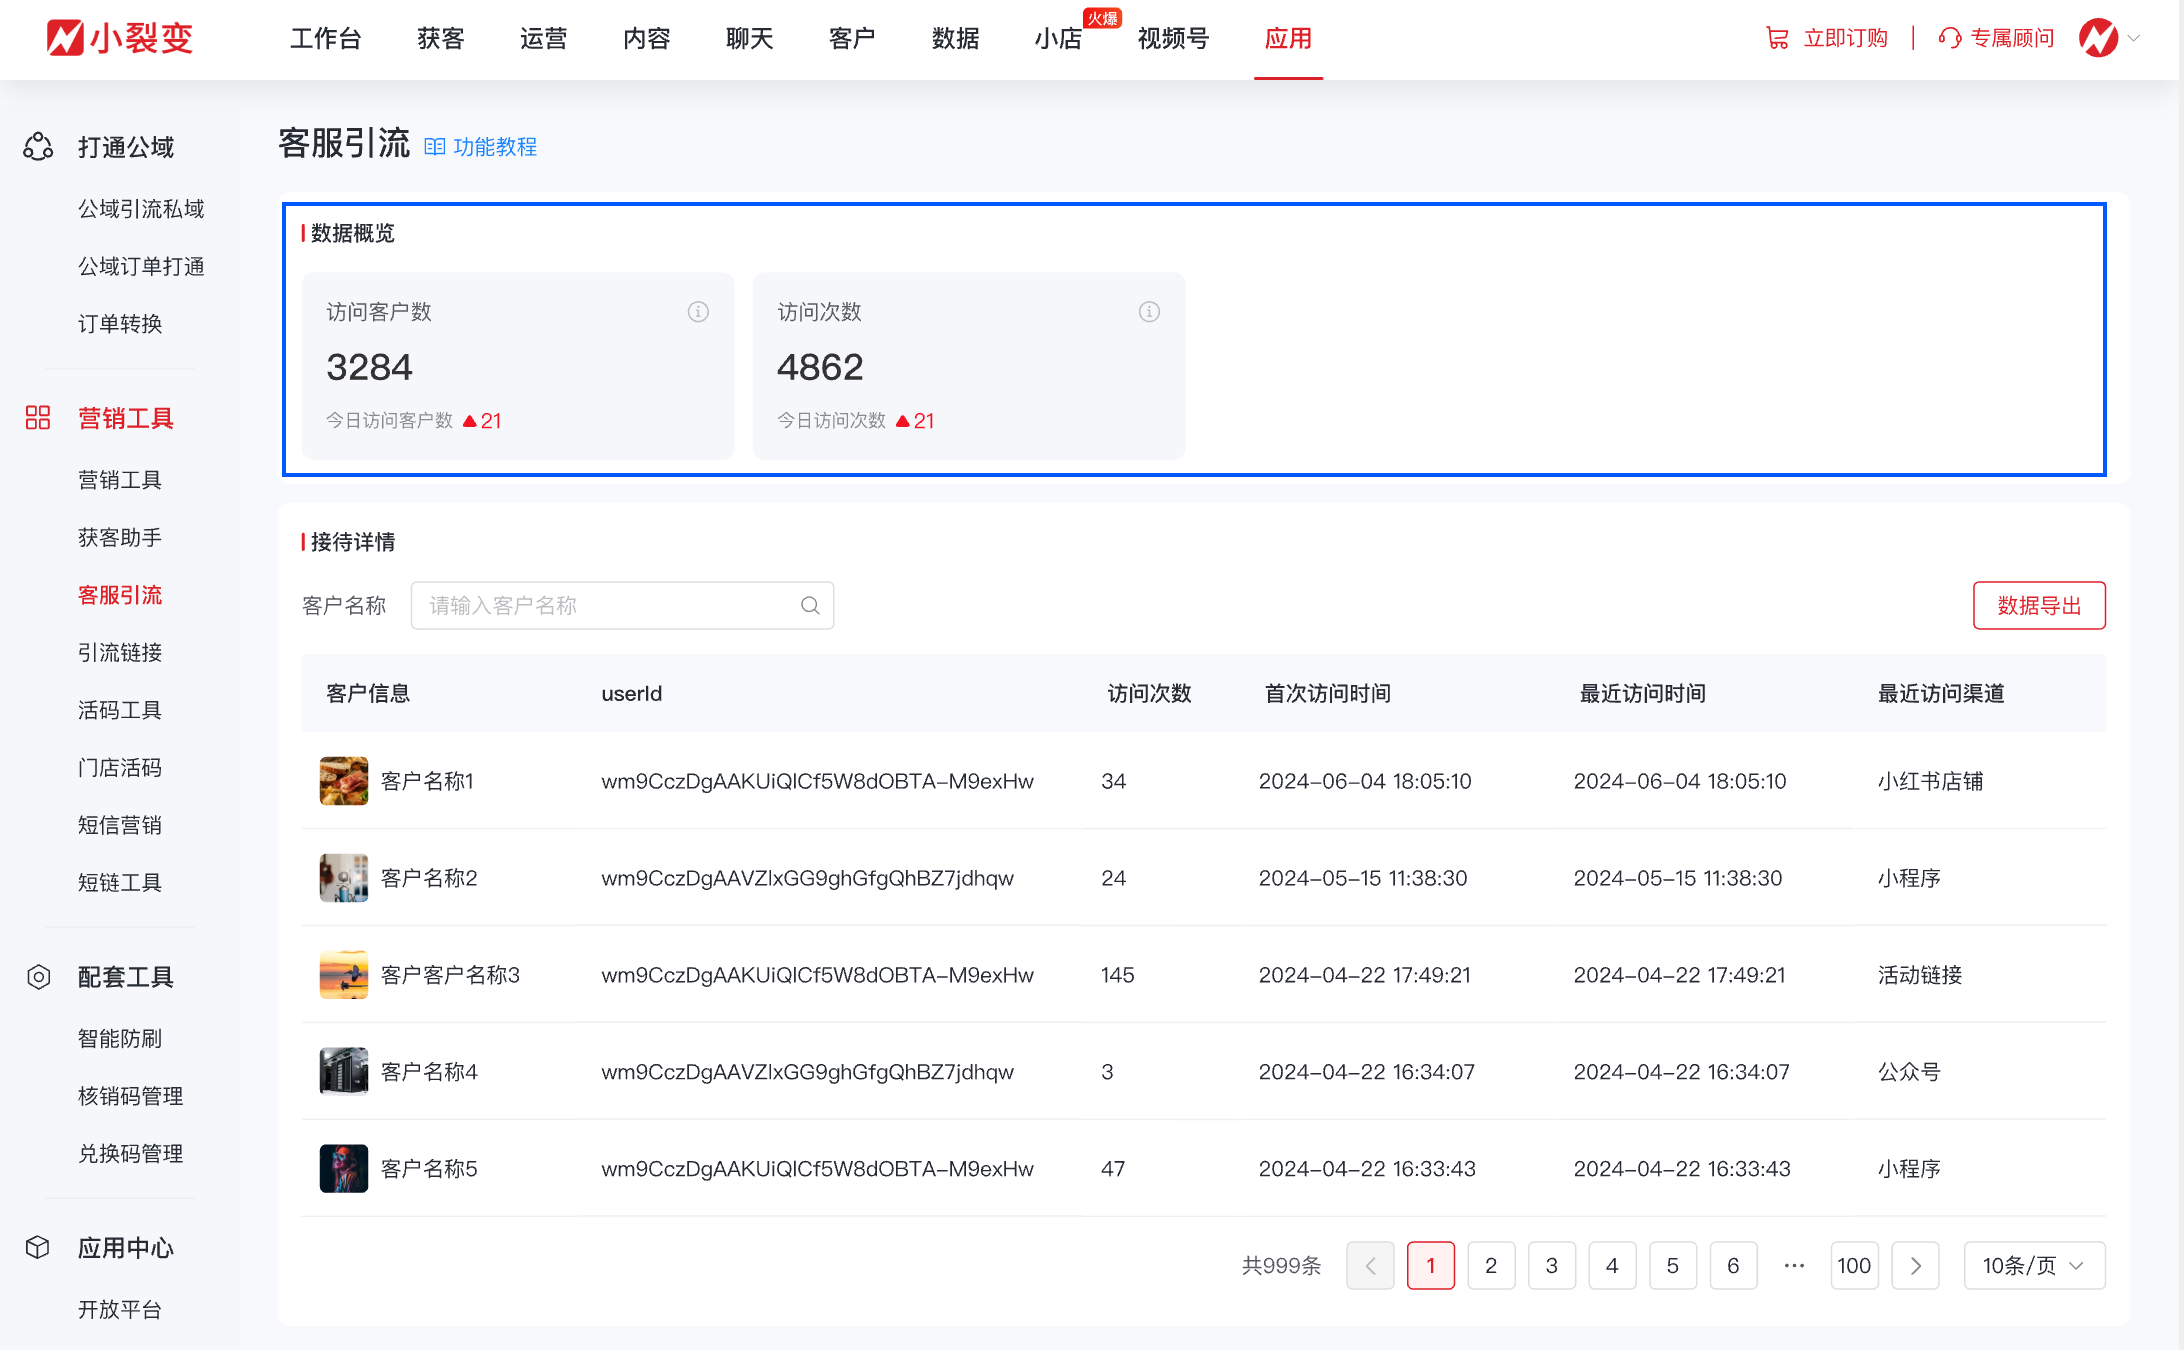Open the 数据 tab
This screenshot has width=2184, height=1350.
(956, 38)
